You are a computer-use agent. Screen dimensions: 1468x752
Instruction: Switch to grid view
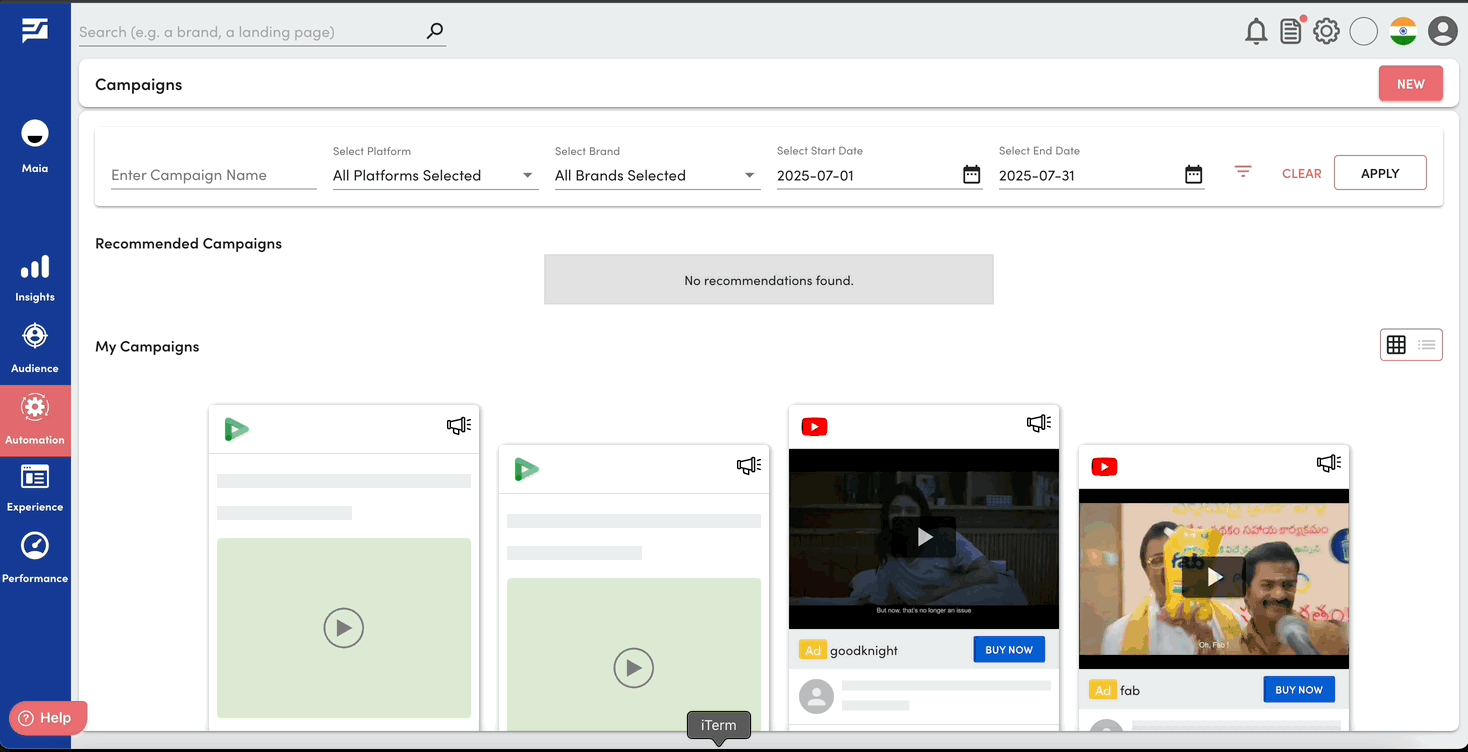tap(1396, 345)
